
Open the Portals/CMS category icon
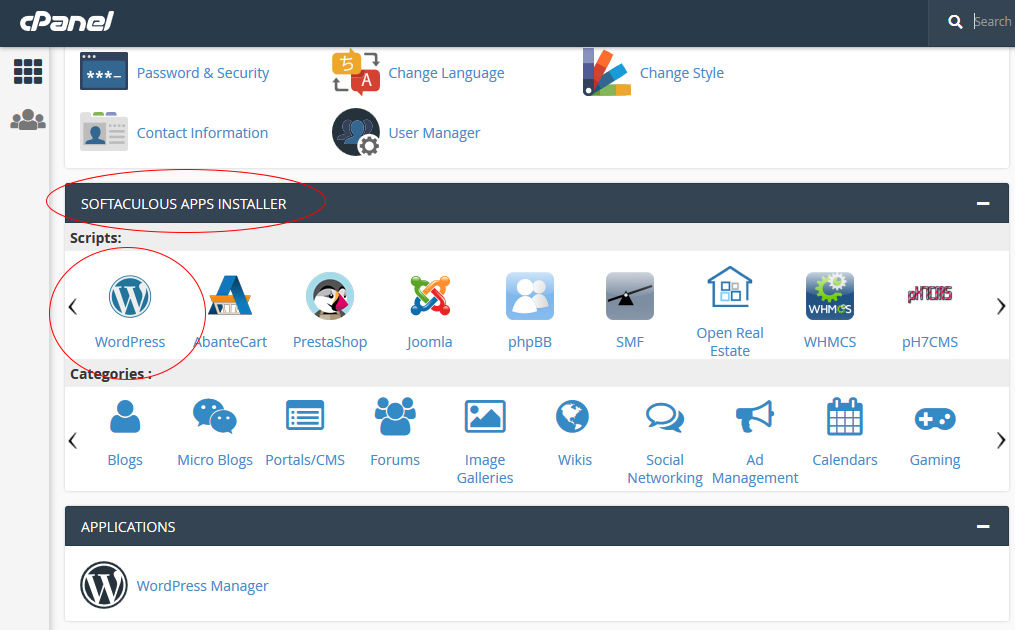(x=305, y=416)
